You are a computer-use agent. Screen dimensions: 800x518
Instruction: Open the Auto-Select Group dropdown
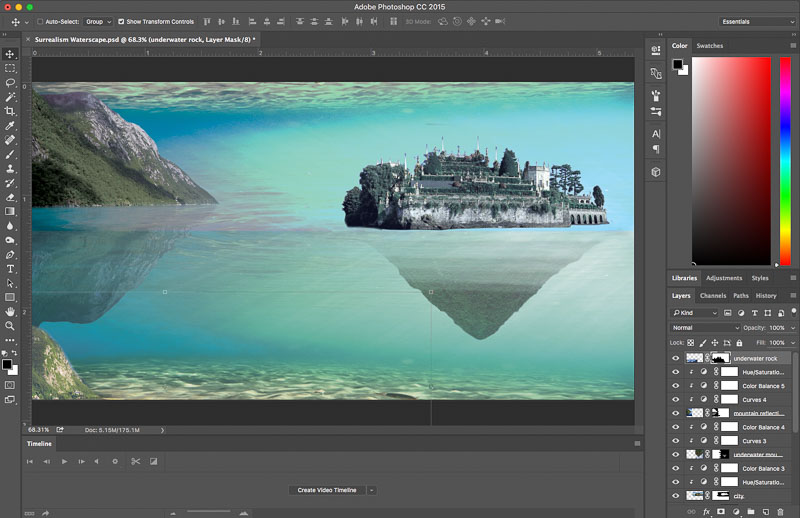[x=98, y=22]
